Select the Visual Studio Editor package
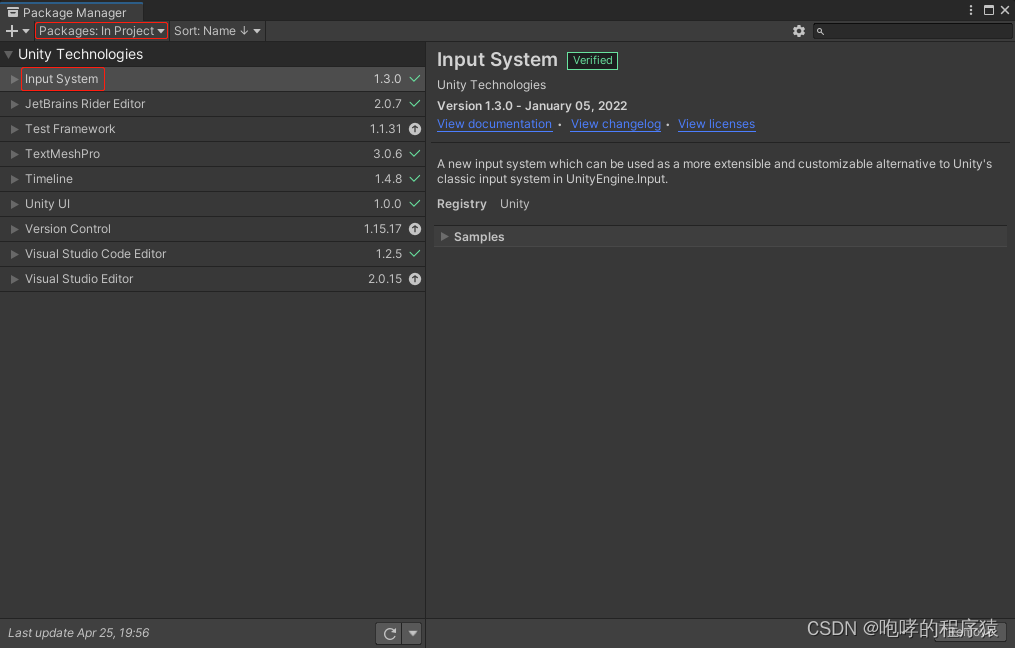This screenshot has height=648, width=1015. [x=212, y=279]
